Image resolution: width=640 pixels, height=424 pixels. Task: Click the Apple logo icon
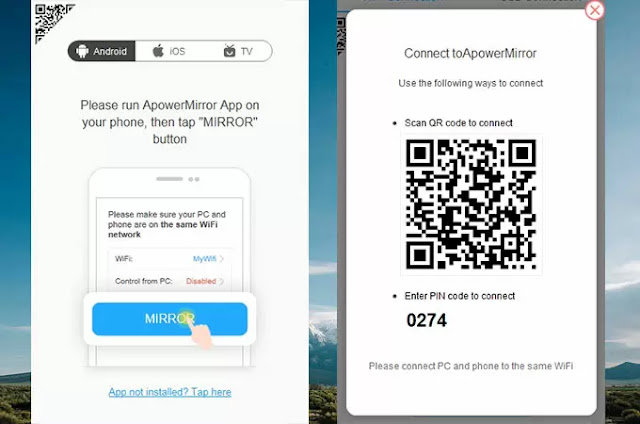(x=158, y=51)
